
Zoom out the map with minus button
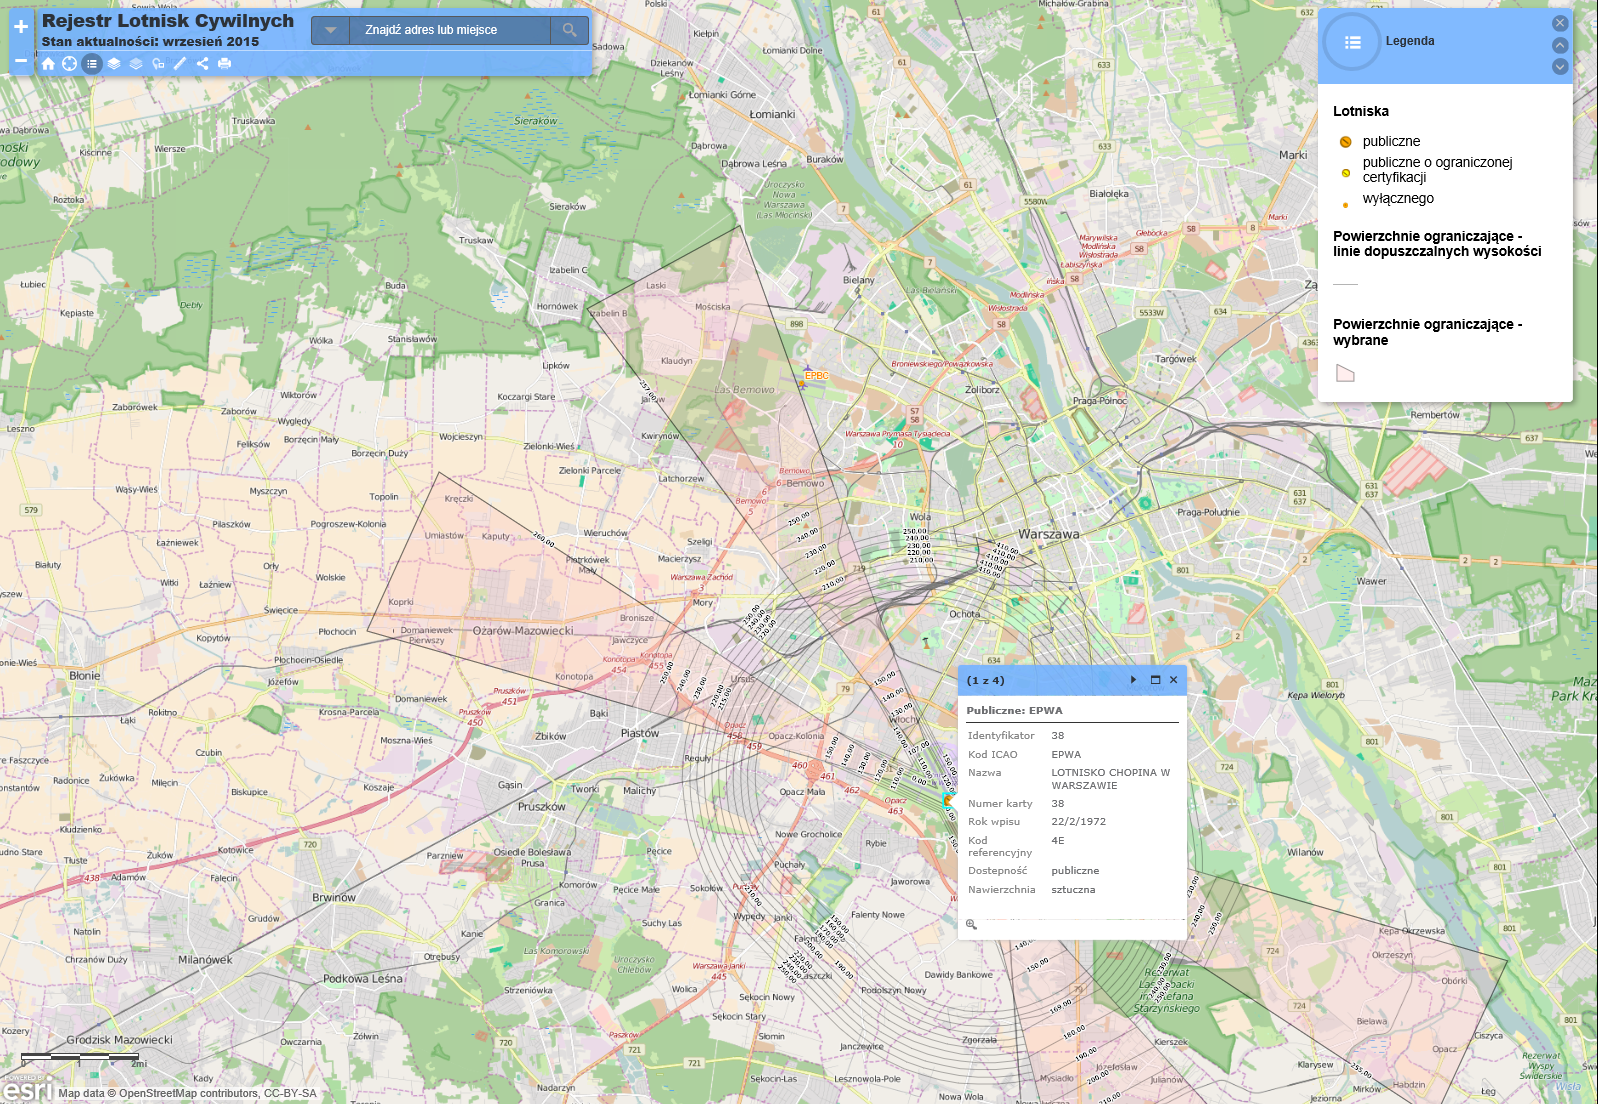pos(20,61)
